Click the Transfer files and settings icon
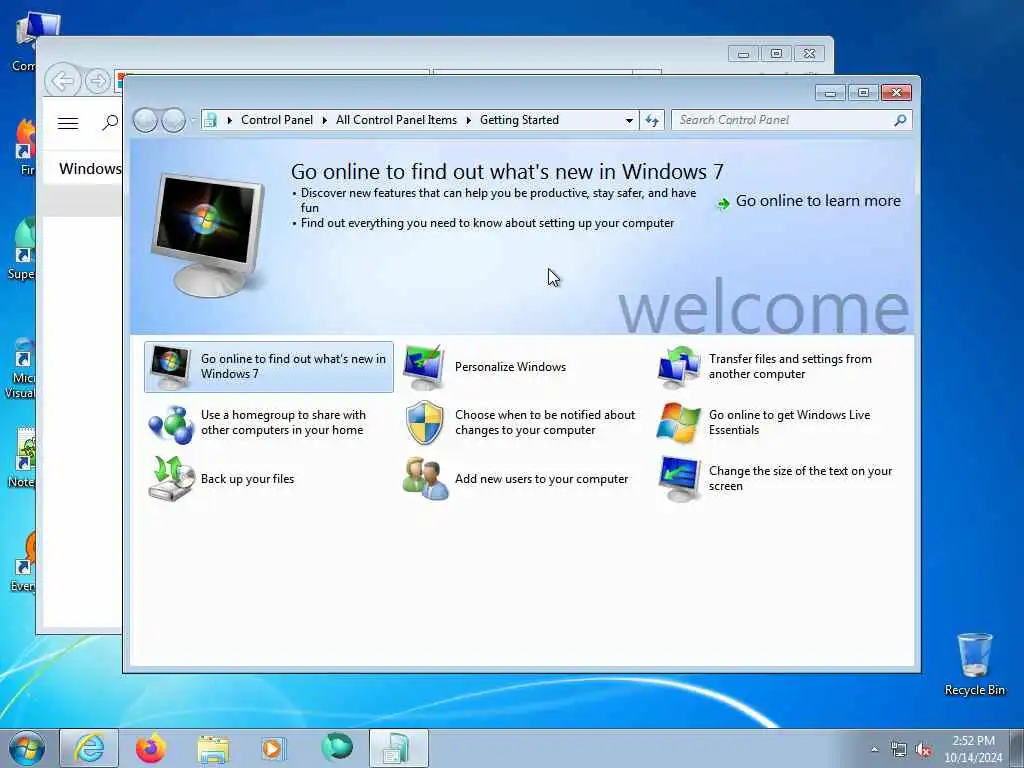This screenshot has width=1024, height=768. (679, 367)
